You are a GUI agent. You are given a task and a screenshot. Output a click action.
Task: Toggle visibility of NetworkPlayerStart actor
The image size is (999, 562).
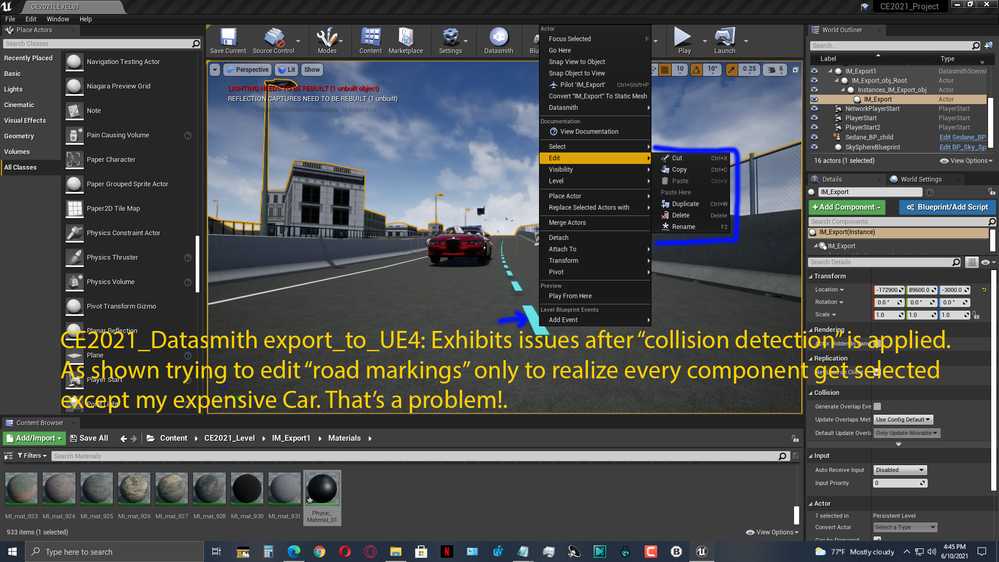pyautogui.click(x=814, y=109)
